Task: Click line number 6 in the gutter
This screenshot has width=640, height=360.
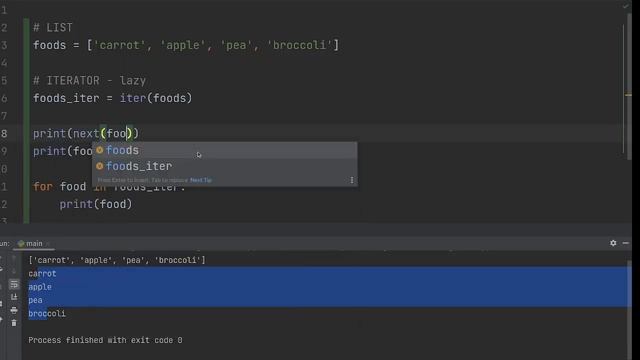Action: click(x=4, y=98)
